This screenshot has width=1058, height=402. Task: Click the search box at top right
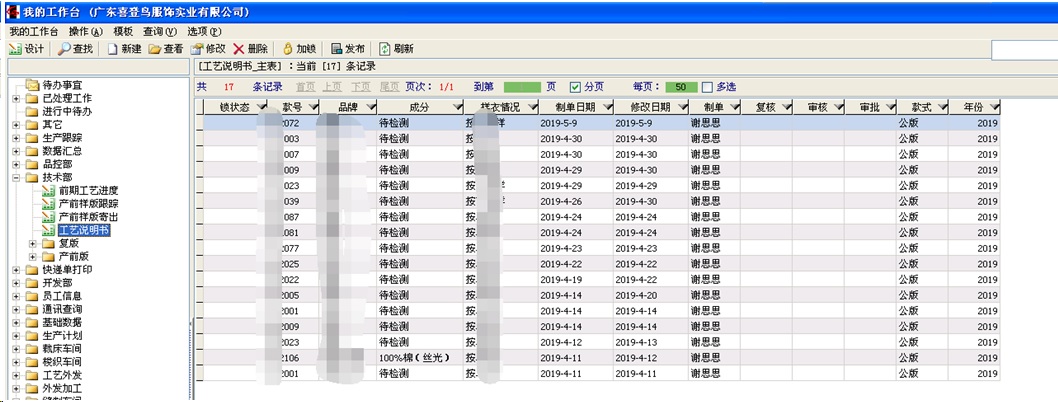tap(1023, 49)
